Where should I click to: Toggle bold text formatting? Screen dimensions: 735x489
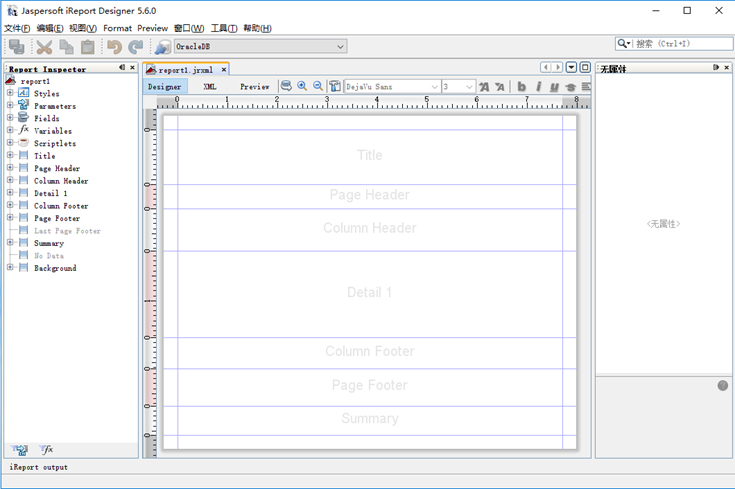pyautogui.click(x=521, y=87)
